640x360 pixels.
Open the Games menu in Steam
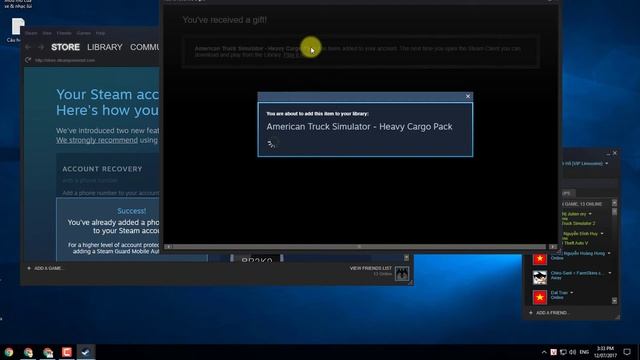(84, 33)
